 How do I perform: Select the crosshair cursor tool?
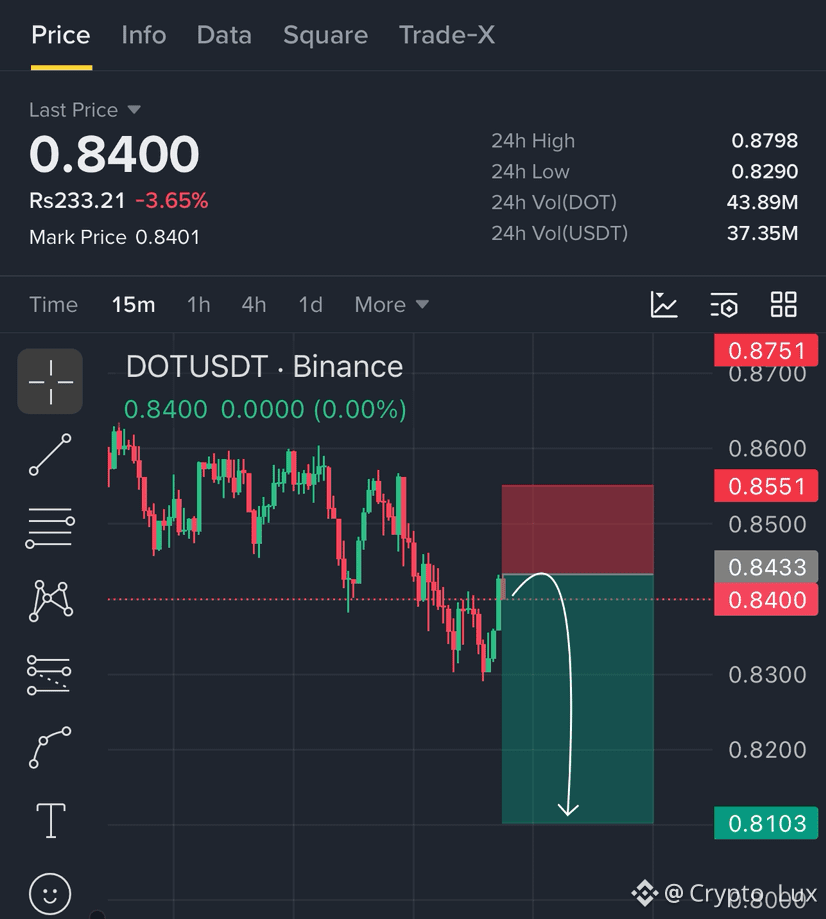(50, 382)
